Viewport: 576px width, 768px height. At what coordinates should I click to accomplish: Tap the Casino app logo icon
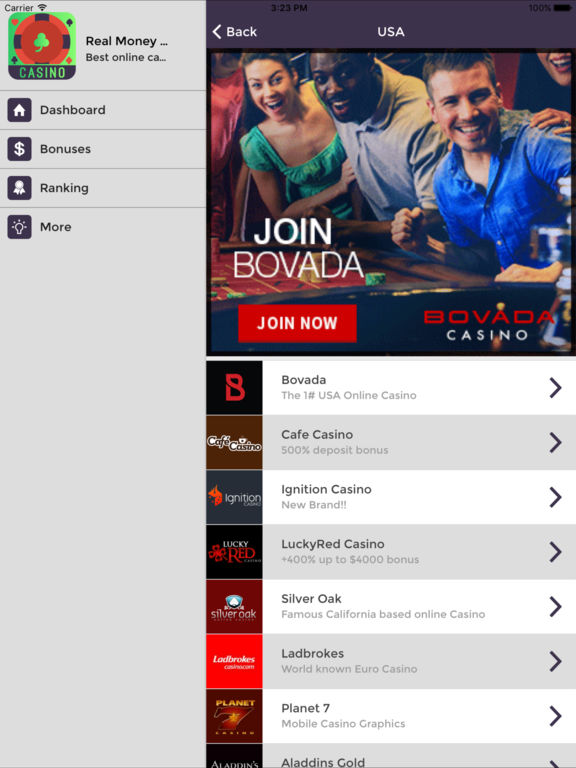[x=42, y=47]
